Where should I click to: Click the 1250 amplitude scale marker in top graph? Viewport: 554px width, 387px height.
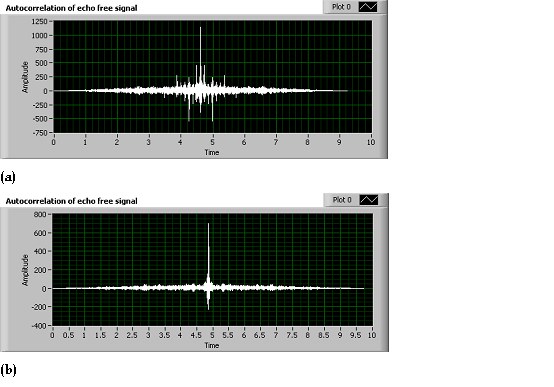(x=39, y=22)
